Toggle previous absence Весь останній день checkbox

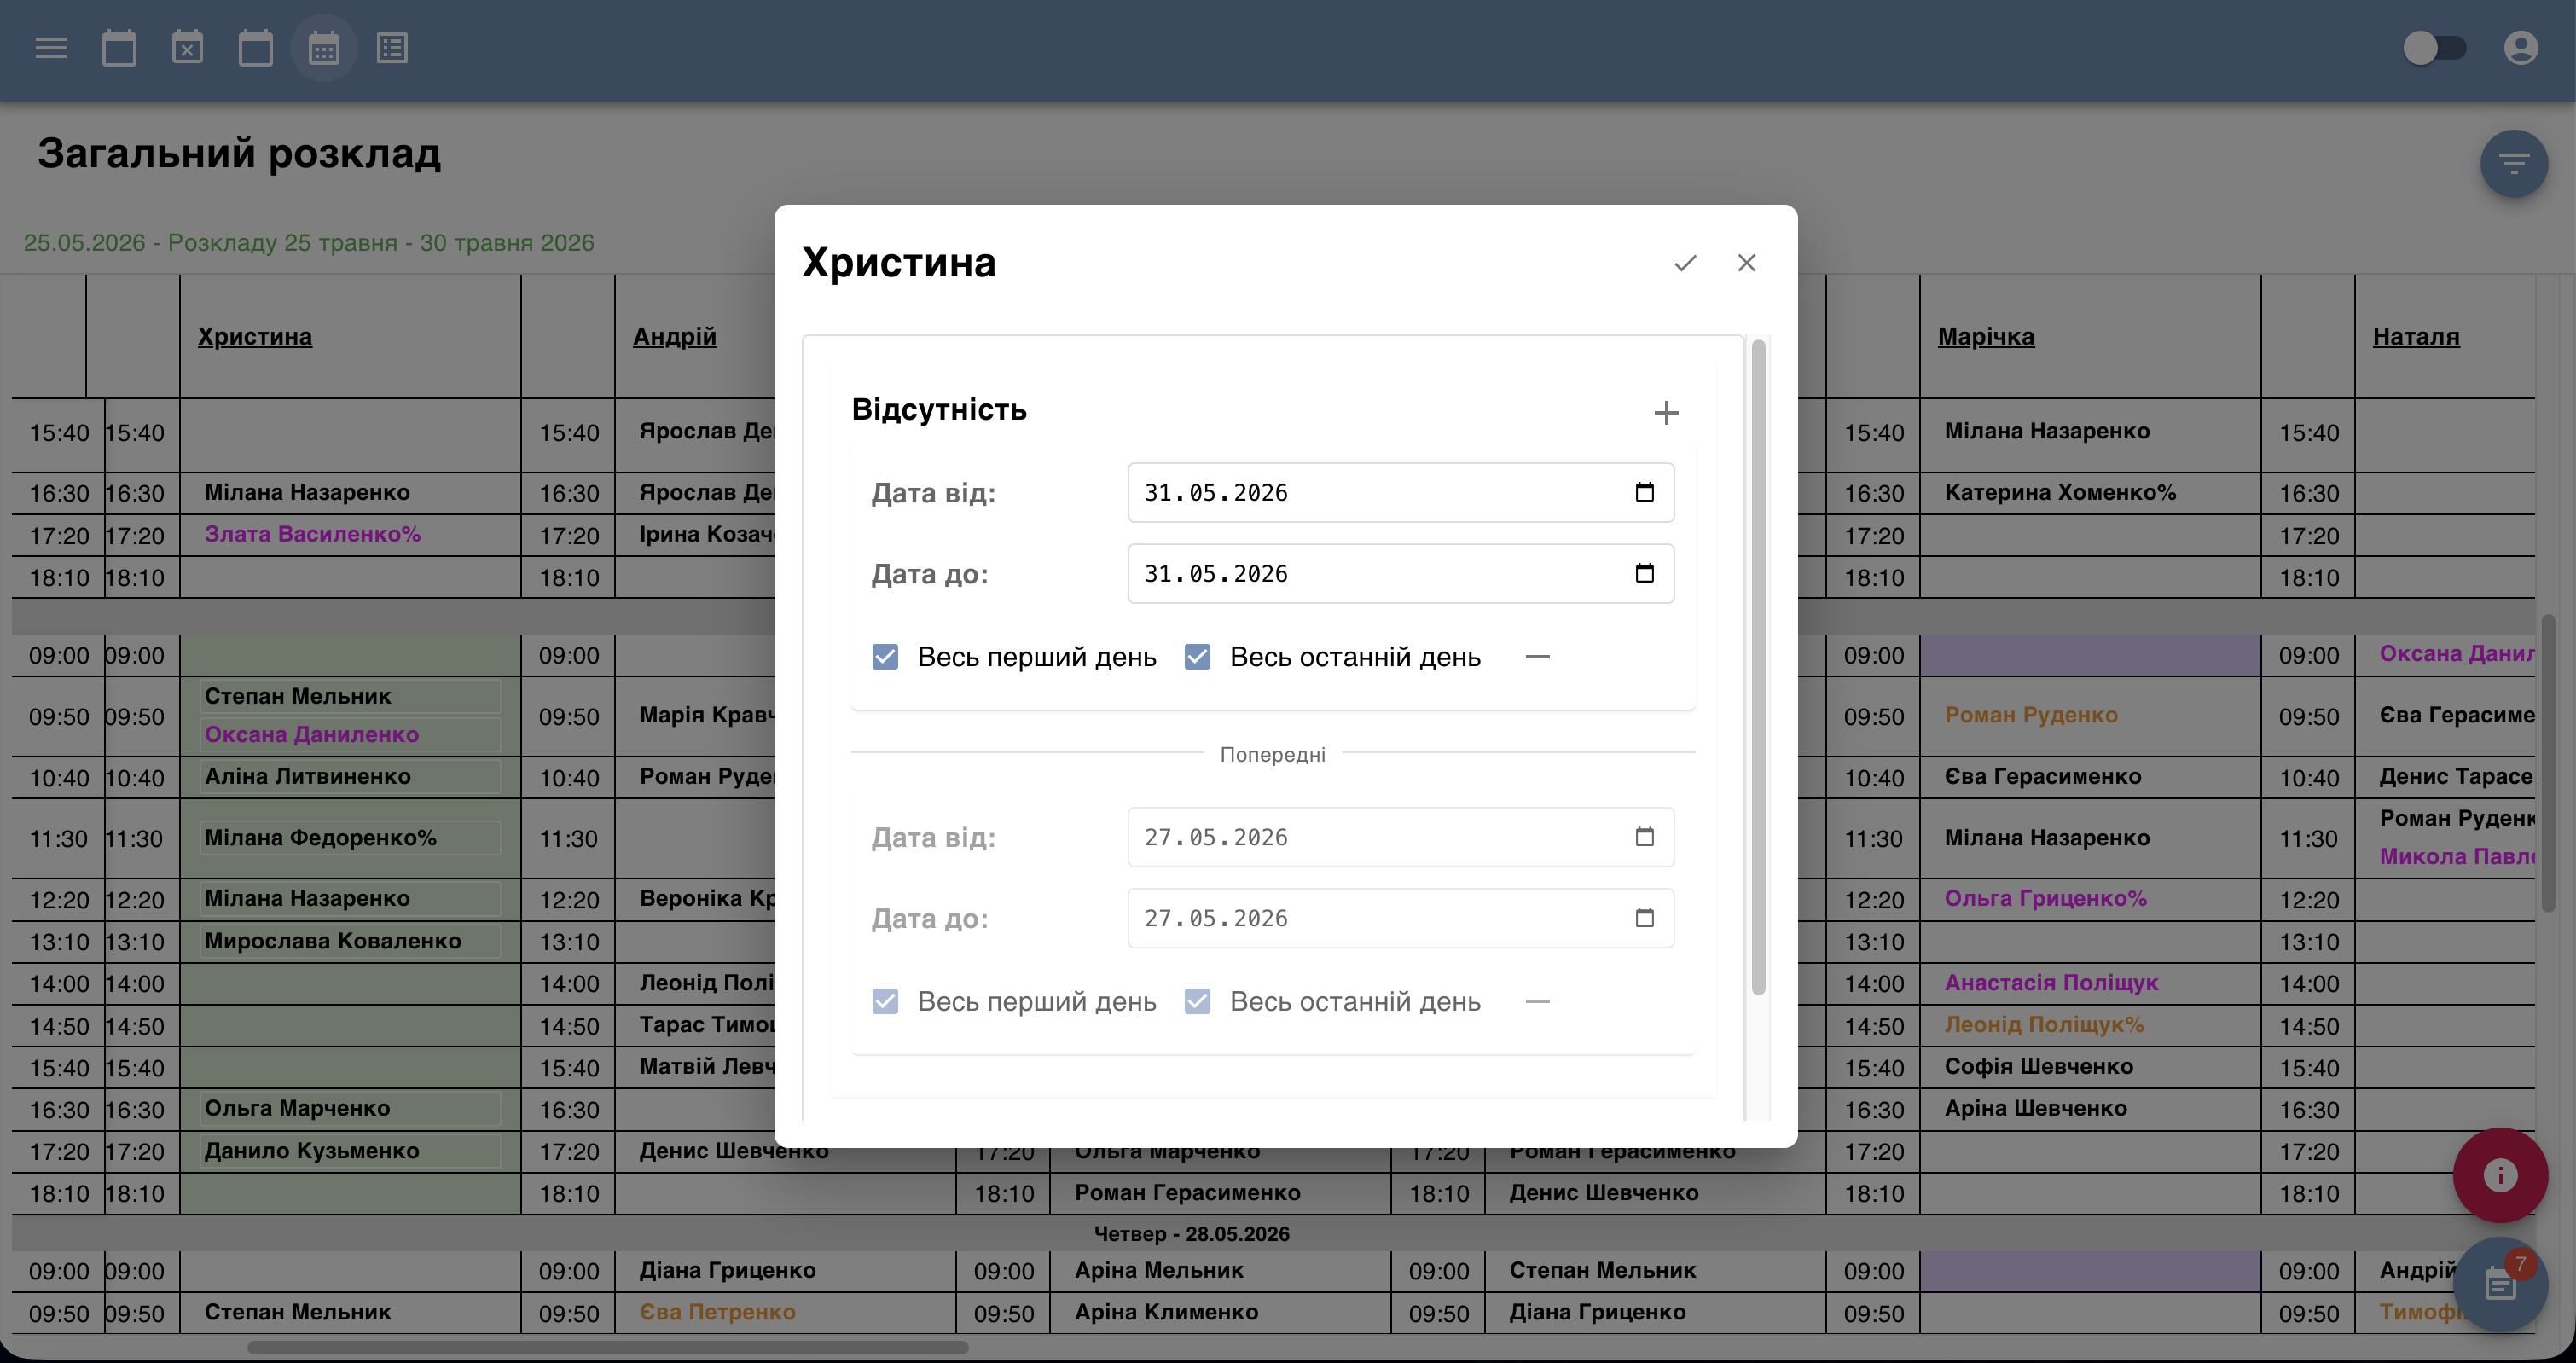pyautogui.click(x=1197, y=1001)
